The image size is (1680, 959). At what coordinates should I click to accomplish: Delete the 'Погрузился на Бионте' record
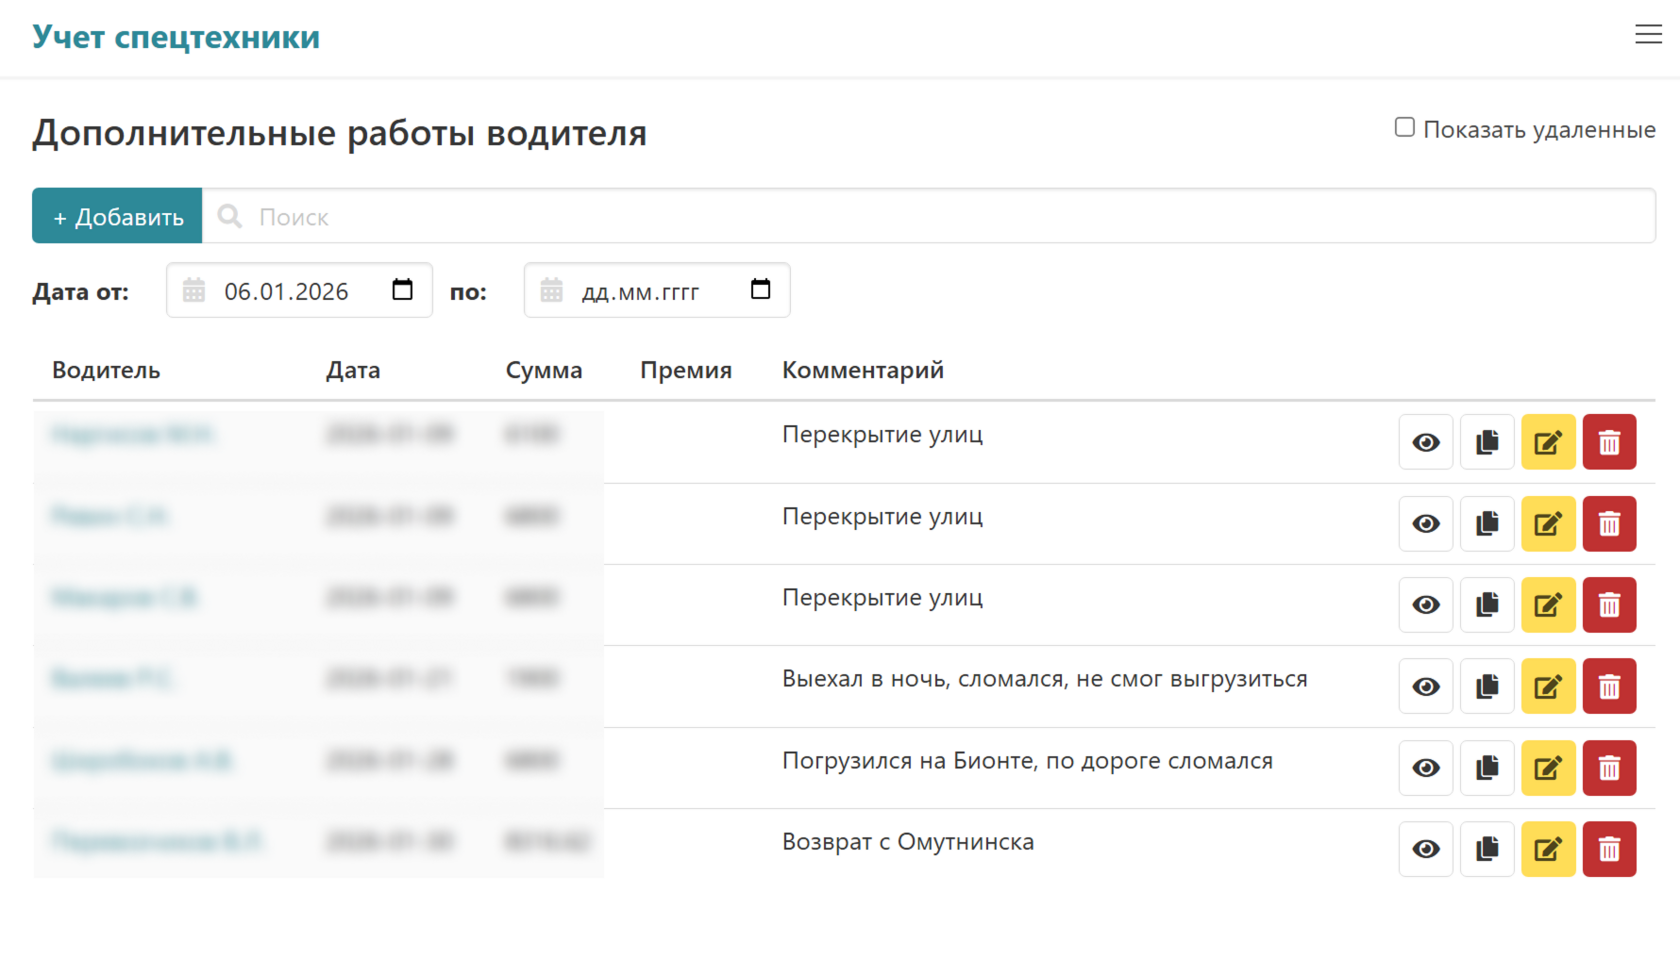click(1609, 768)
